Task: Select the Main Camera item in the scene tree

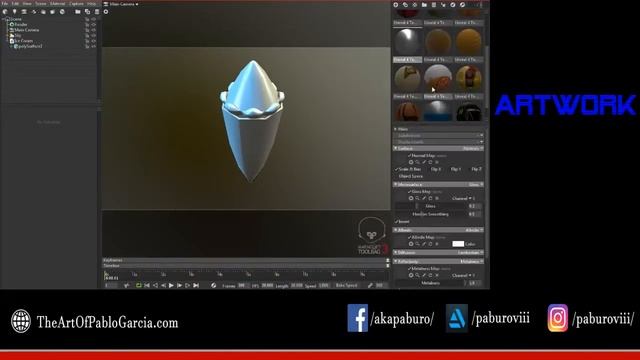Action: coord(27,30)
